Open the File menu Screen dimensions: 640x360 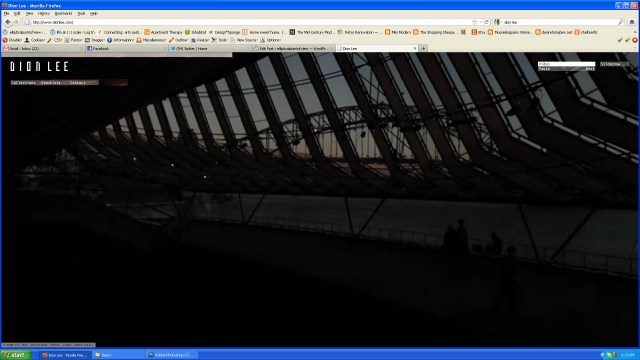click(7, 13)
